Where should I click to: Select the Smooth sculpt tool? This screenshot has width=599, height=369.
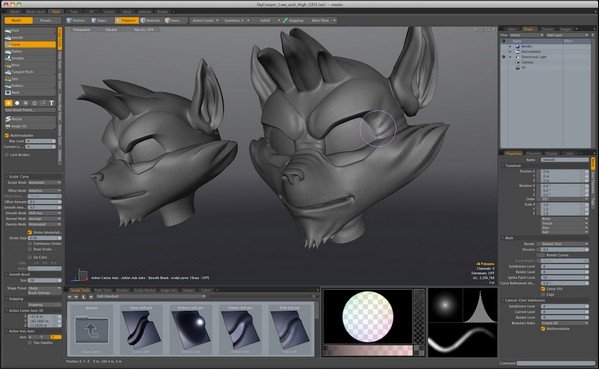30,37
